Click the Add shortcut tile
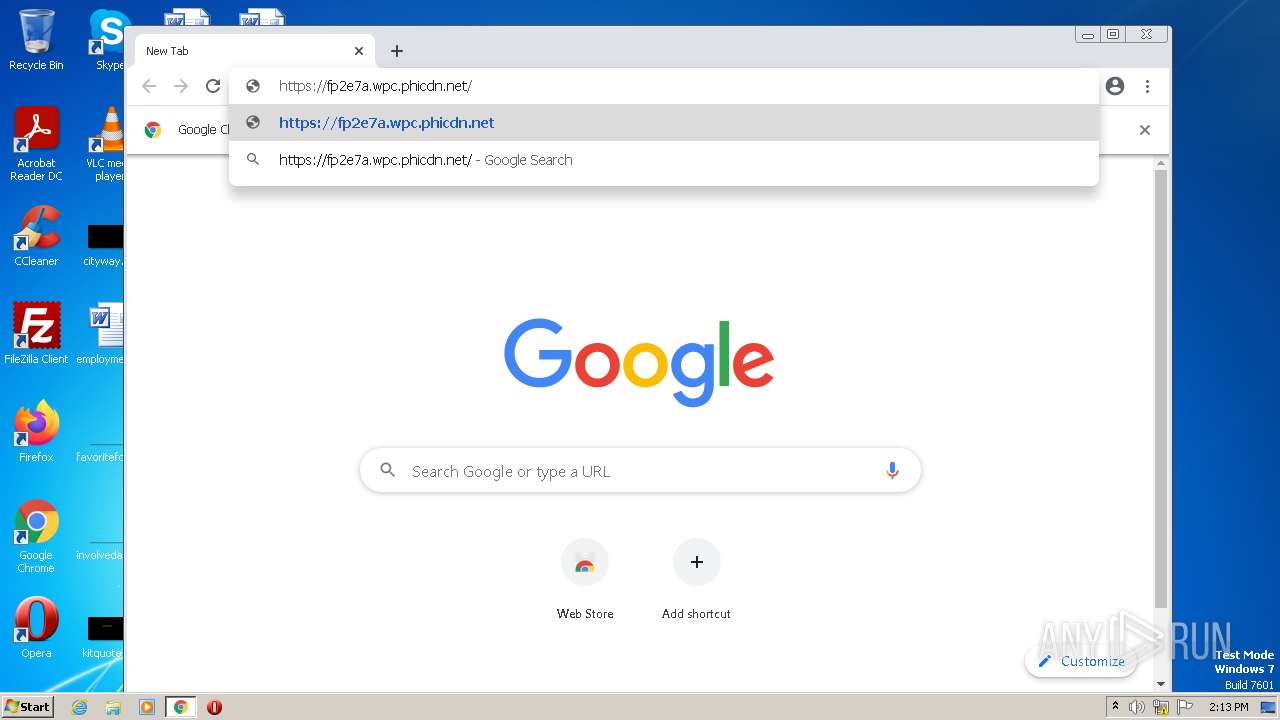This screenshot has width=1280, height=720. pos(696,580)
